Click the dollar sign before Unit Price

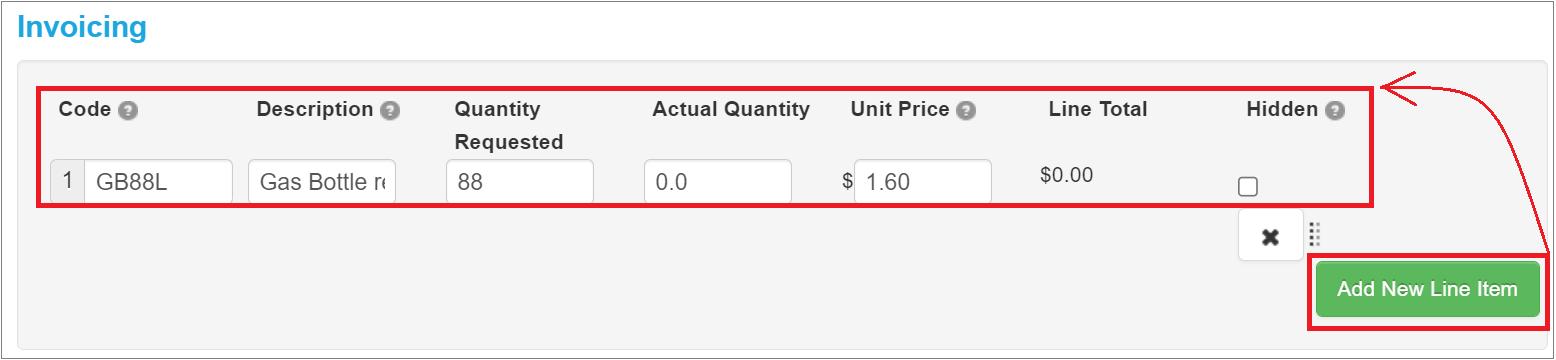tap(847, 182)
